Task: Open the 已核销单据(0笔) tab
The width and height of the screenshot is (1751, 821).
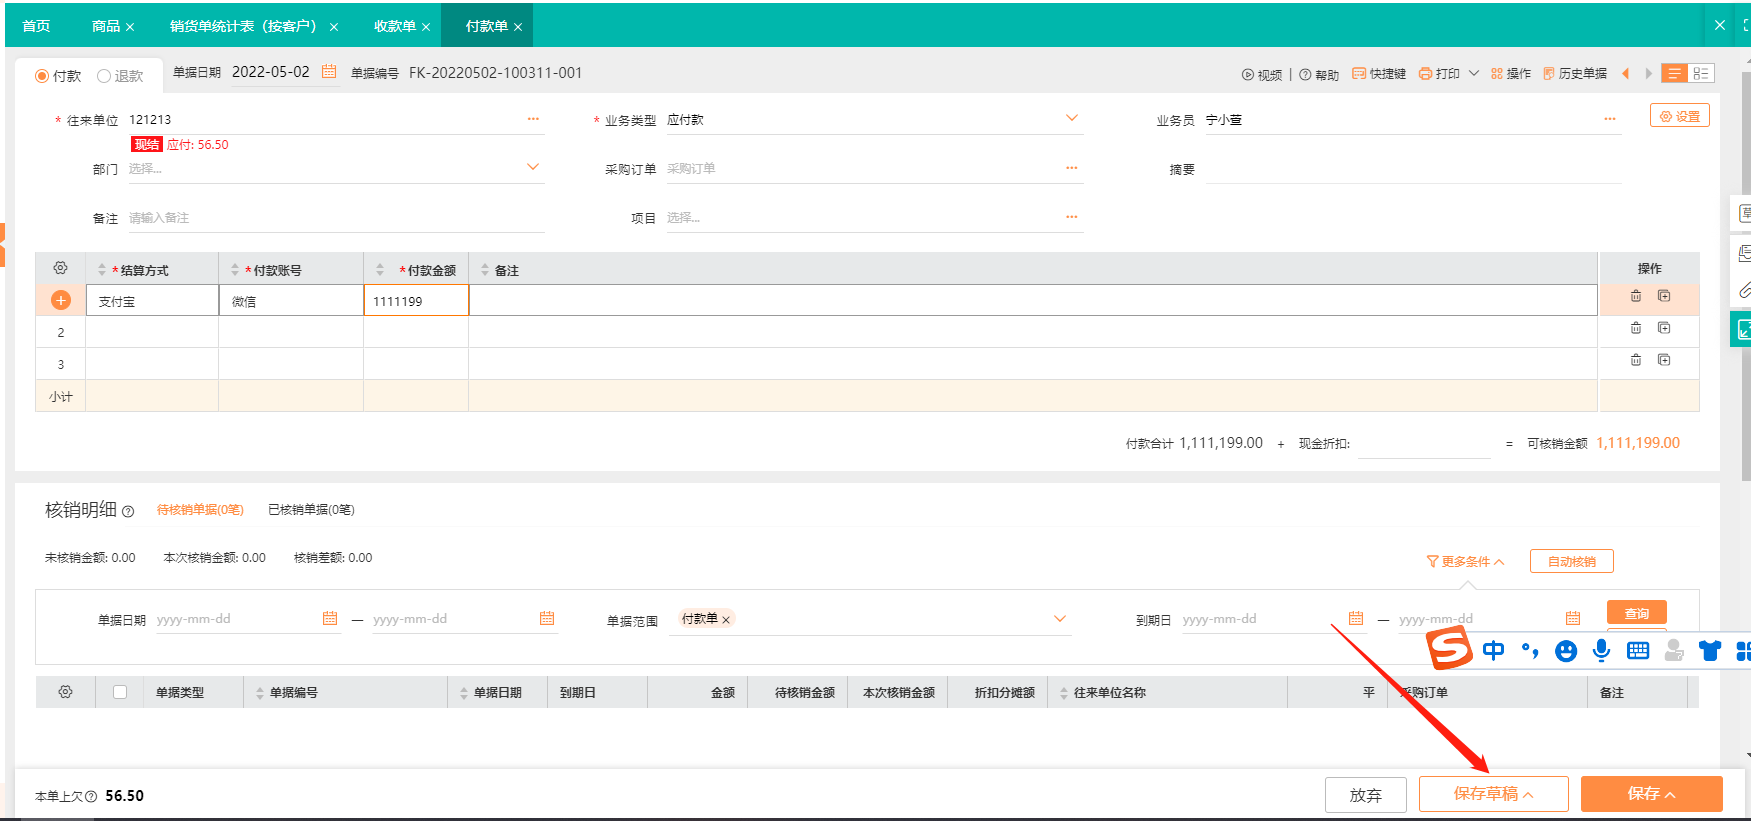Action: 311,510
